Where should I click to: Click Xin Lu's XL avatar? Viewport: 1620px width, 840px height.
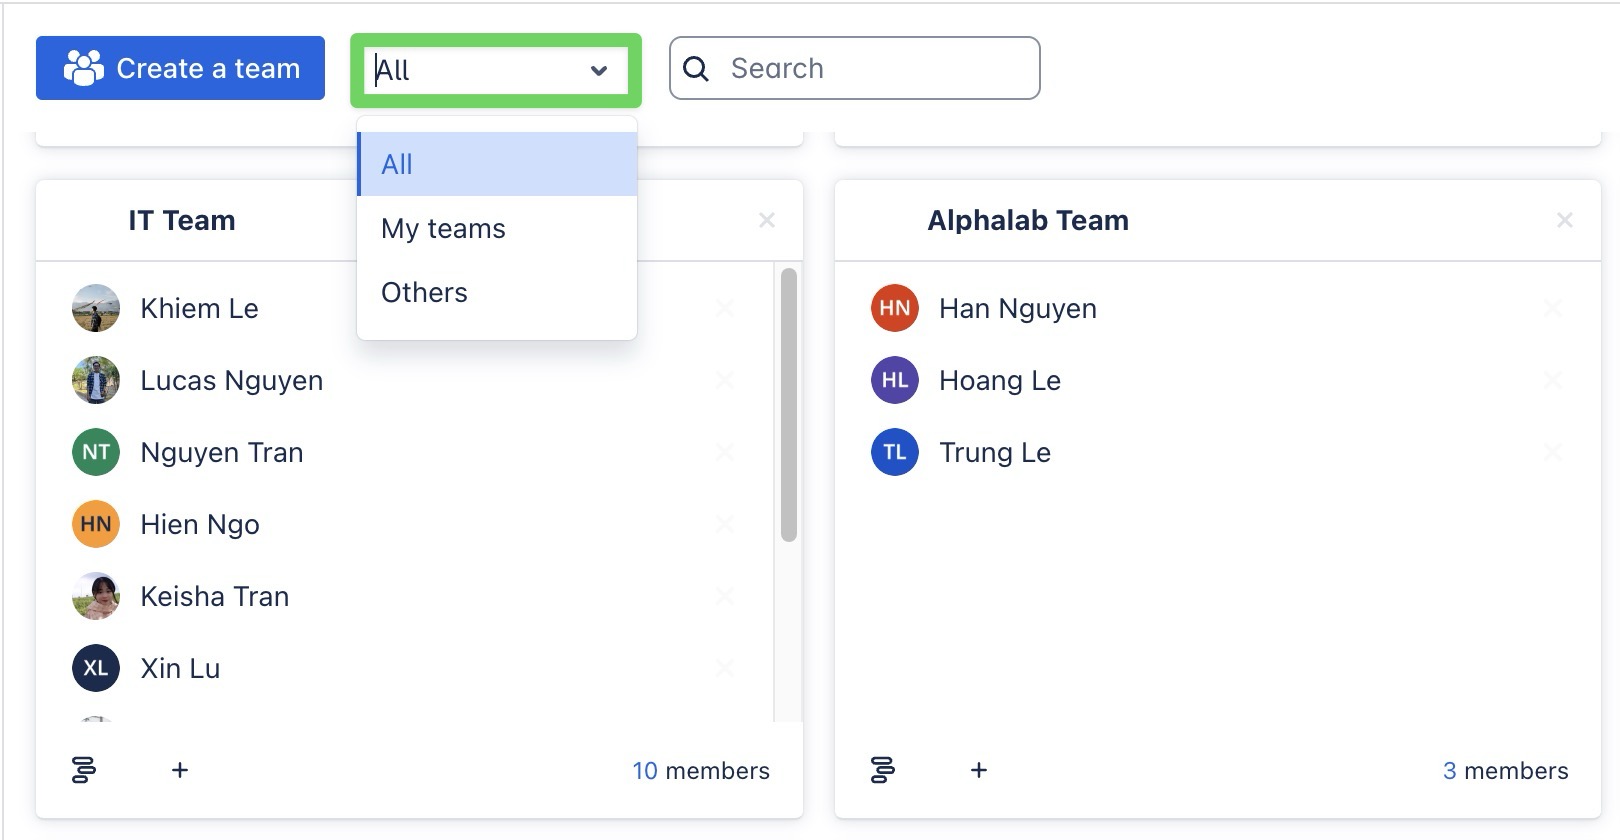tap(96, 668)
